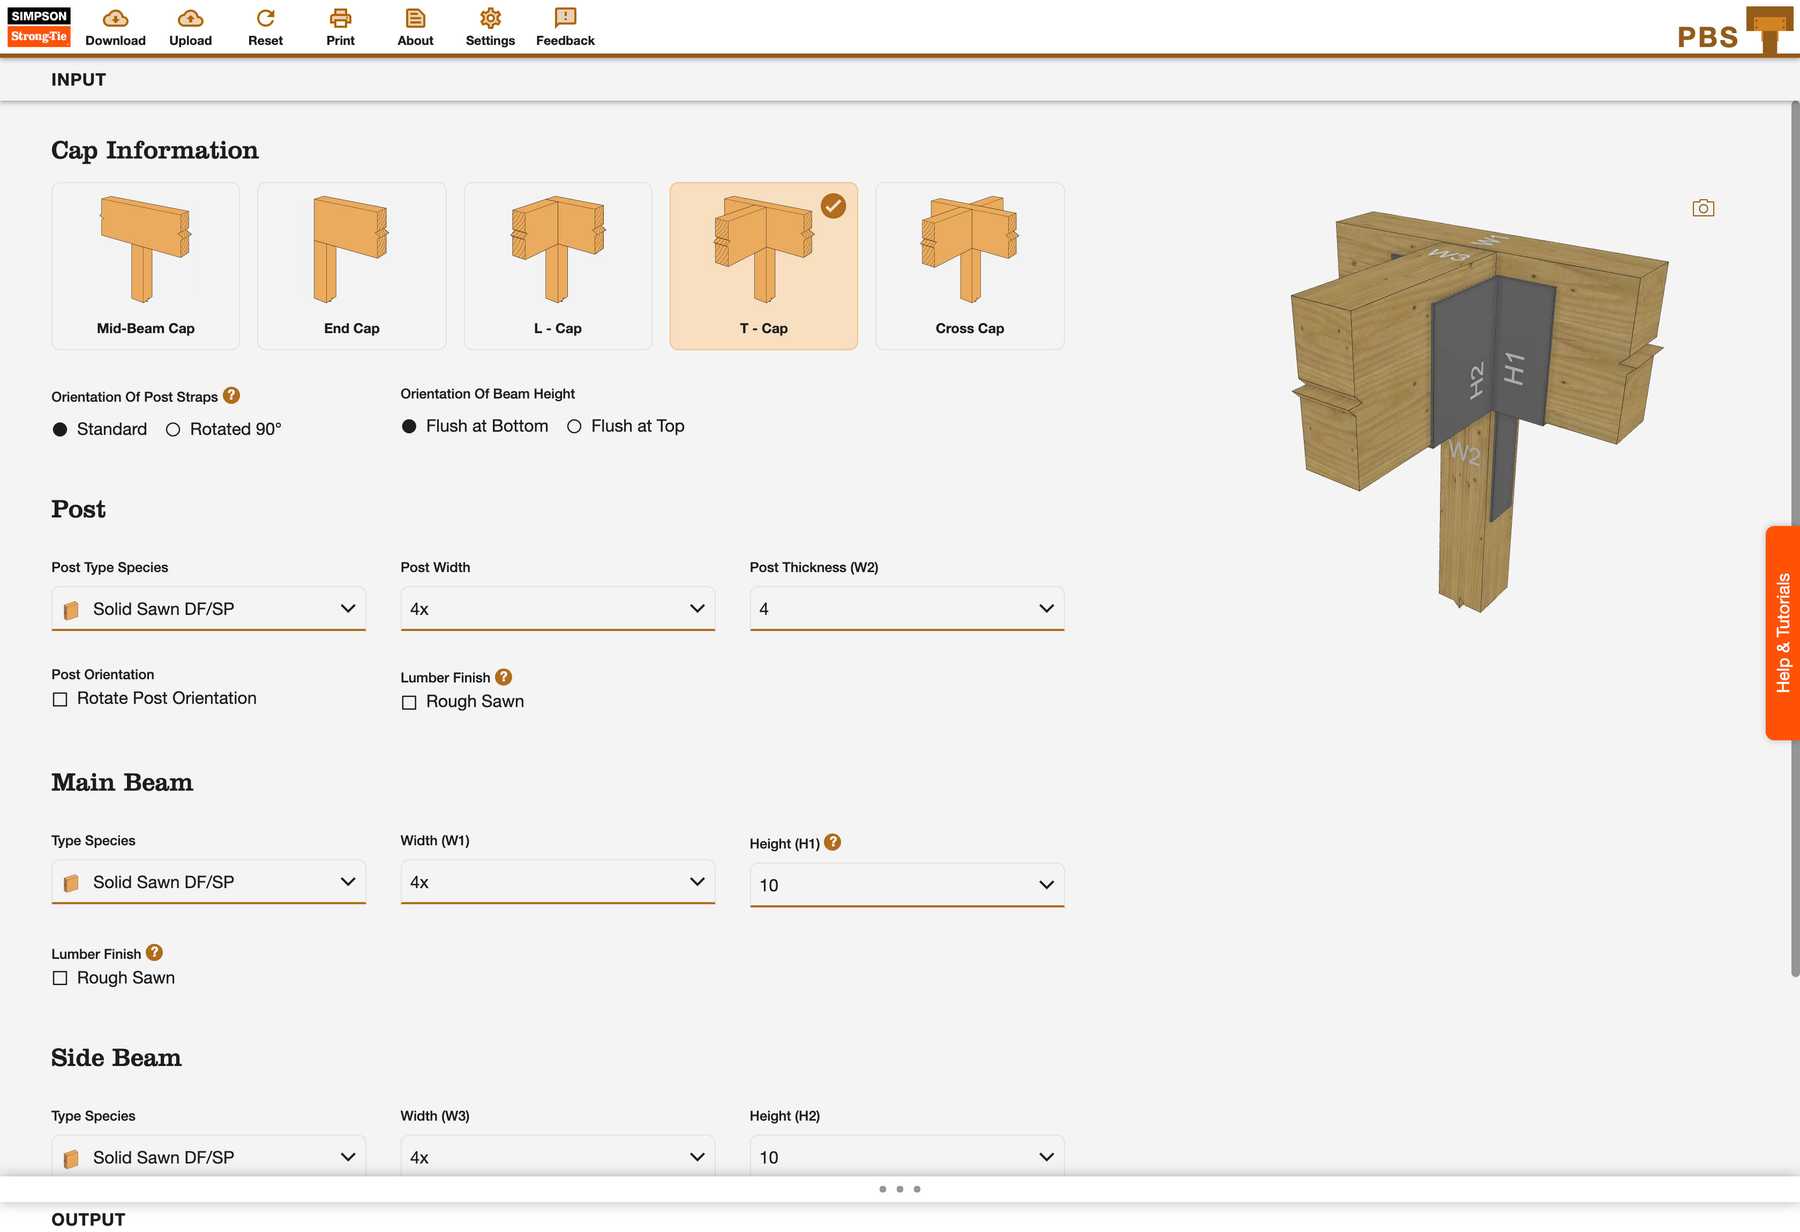
Task: Open the Main Beam Width (W1) dropdown
Action: (557, 882)
